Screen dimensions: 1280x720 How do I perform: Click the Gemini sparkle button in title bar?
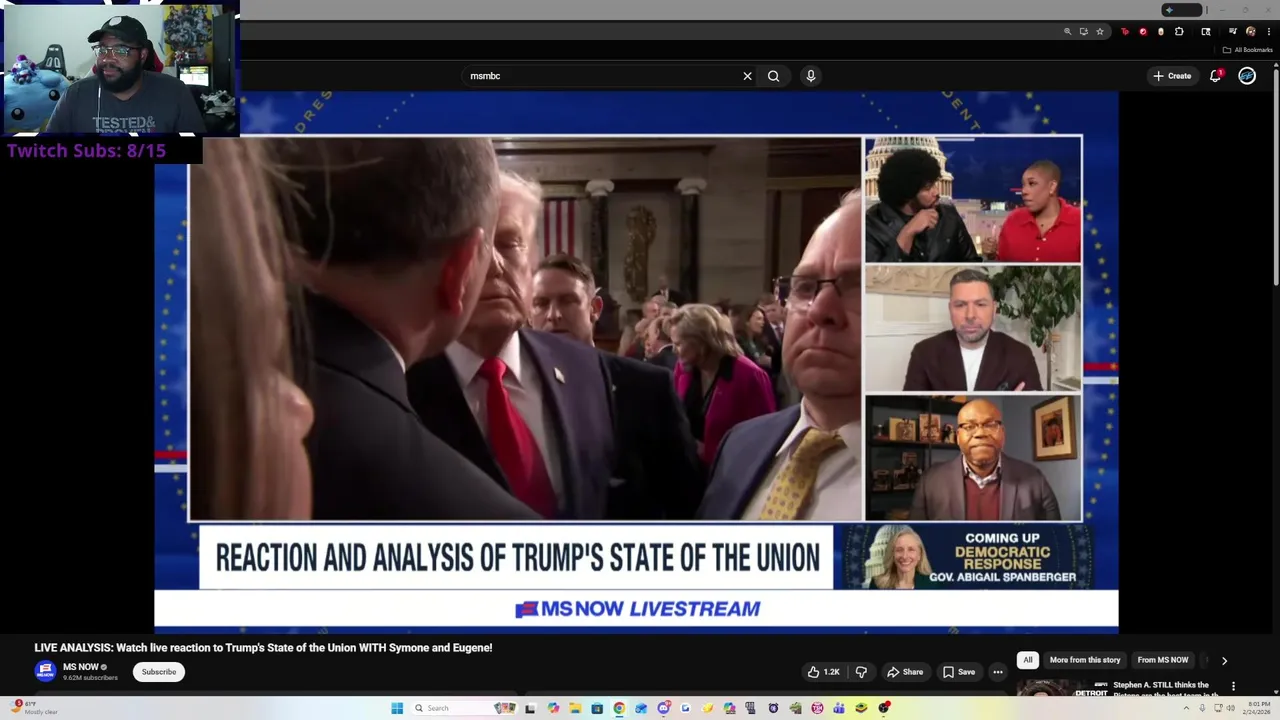pos(1182,10)
